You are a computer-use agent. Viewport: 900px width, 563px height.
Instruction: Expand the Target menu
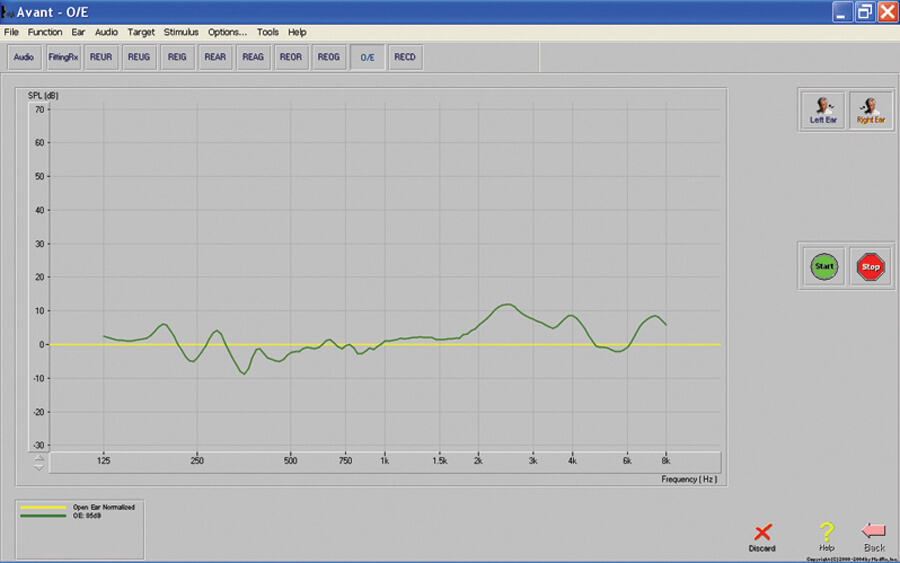pos(141,32)
